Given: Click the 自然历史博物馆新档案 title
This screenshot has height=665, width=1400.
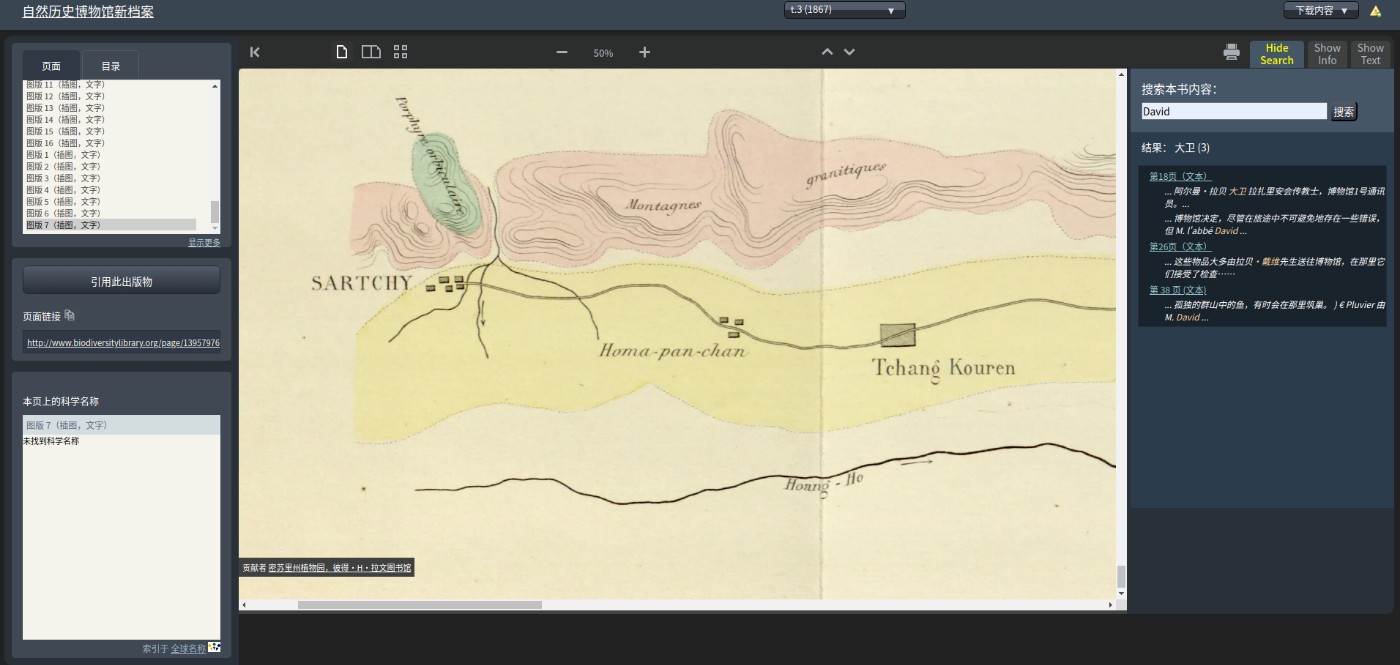Looking at the screenshot, I should click(x=88, y=12).
